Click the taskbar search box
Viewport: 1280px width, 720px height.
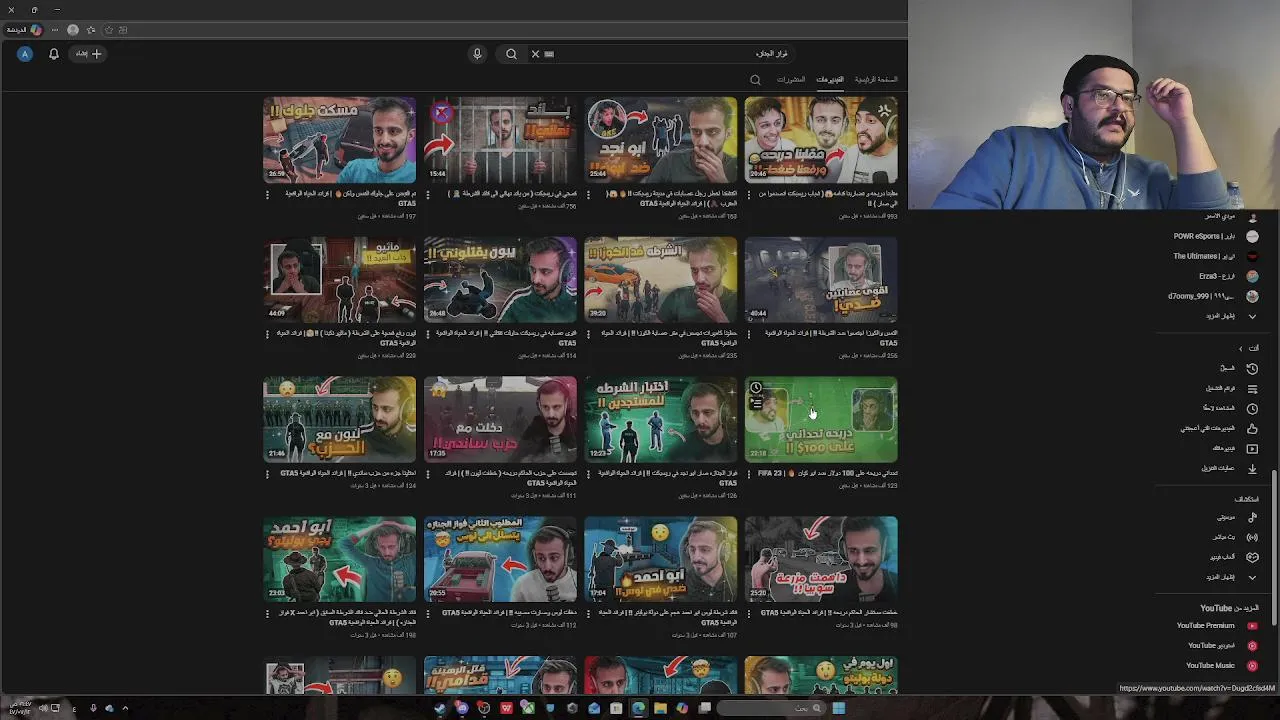(772, 708)
